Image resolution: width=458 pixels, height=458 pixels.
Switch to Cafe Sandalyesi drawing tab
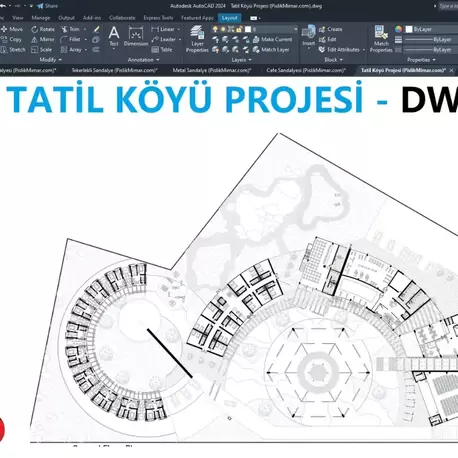(306, 70)
